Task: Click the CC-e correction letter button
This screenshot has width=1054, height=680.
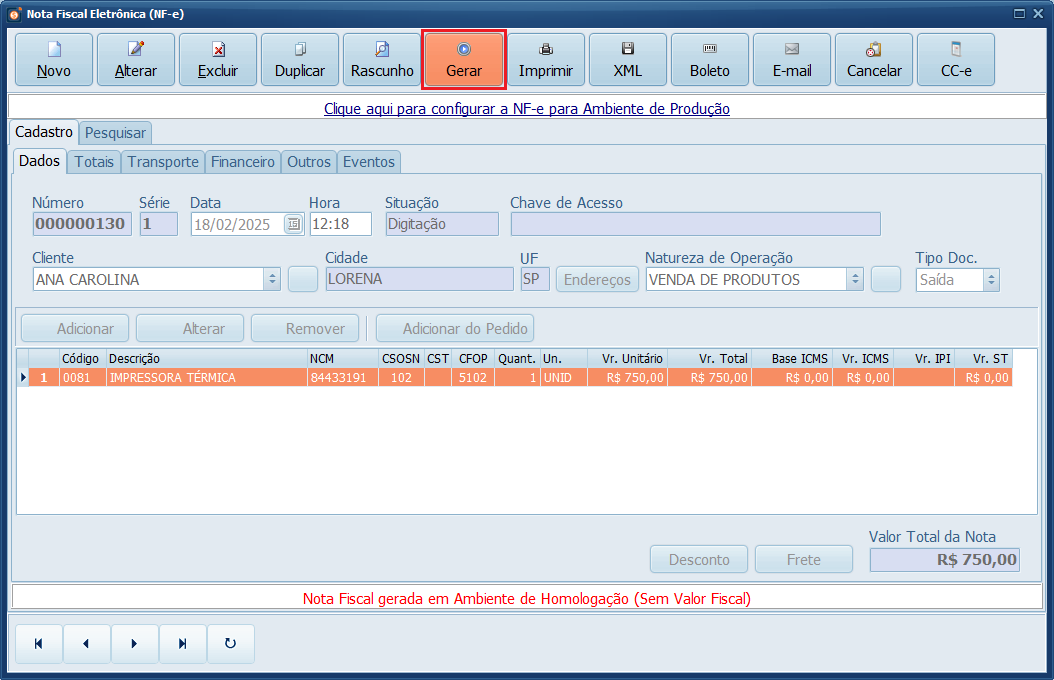Action: coord(956,59)
